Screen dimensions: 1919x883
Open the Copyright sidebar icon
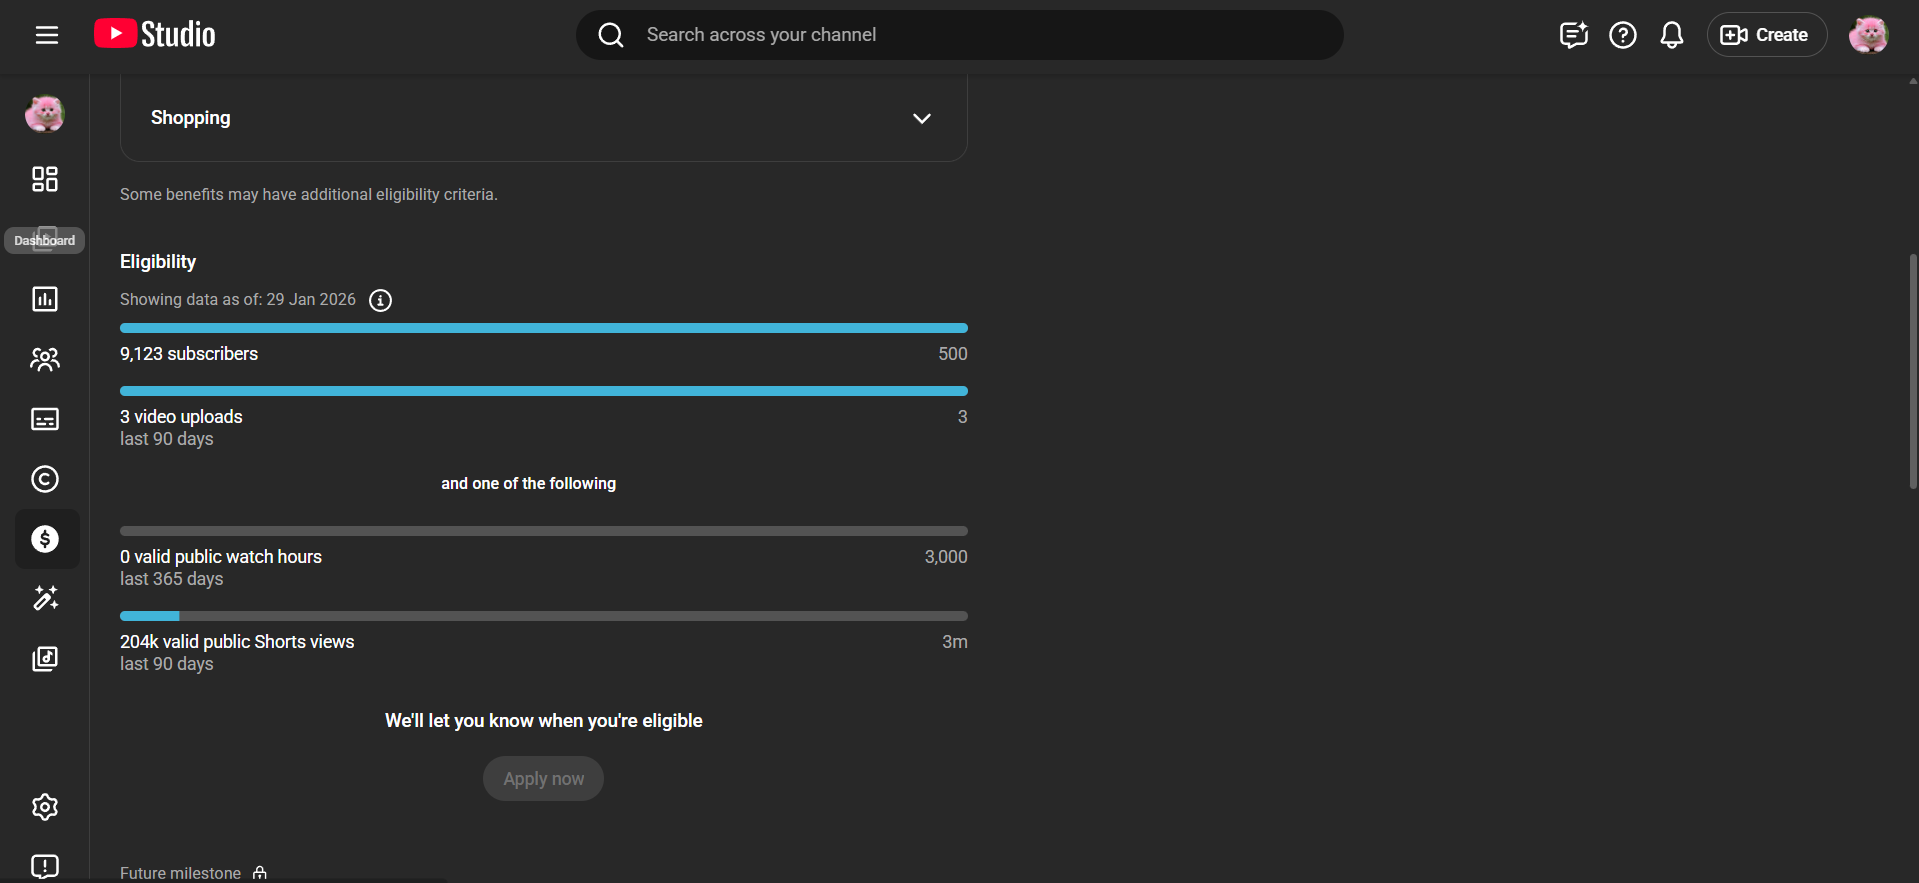[x=45, y=479]
